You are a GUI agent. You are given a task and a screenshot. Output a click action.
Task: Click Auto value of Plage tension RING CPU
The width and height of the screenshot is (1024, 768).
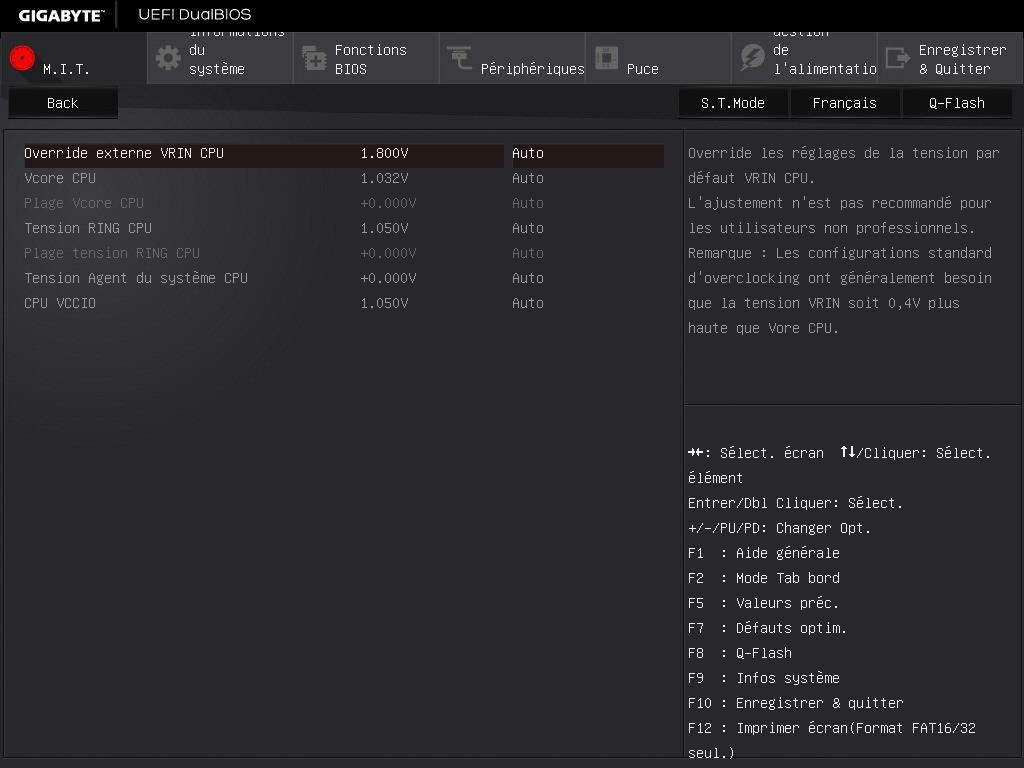528,253
